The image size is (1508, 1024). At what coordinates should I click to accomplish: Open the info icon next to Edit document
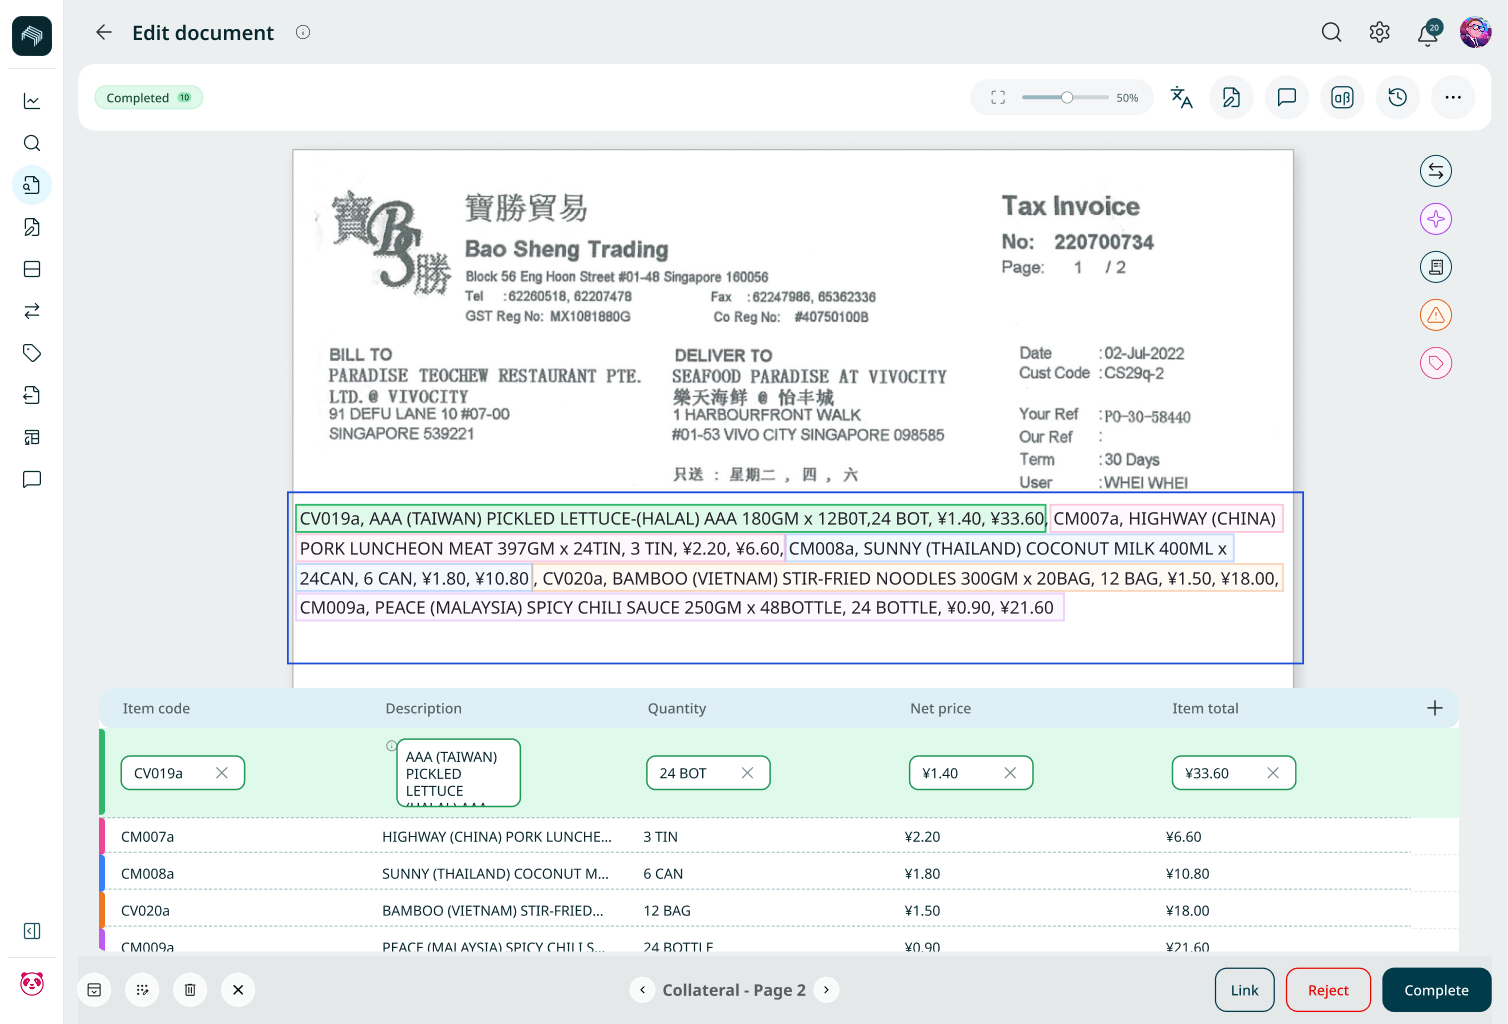[x=303, y=32]
